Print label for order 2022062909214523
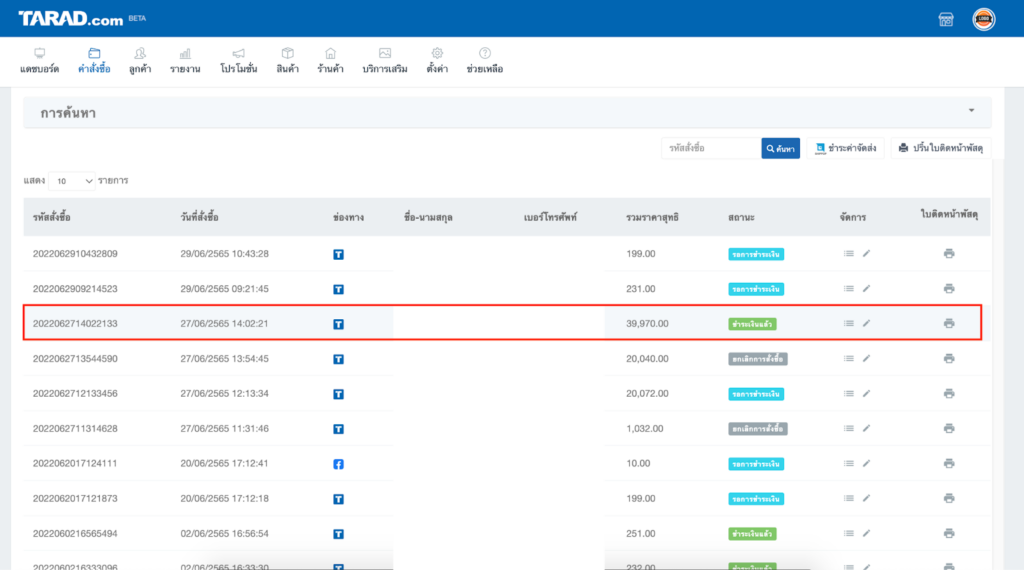Screen dimensions: 1024x570 tap(949, 289)
